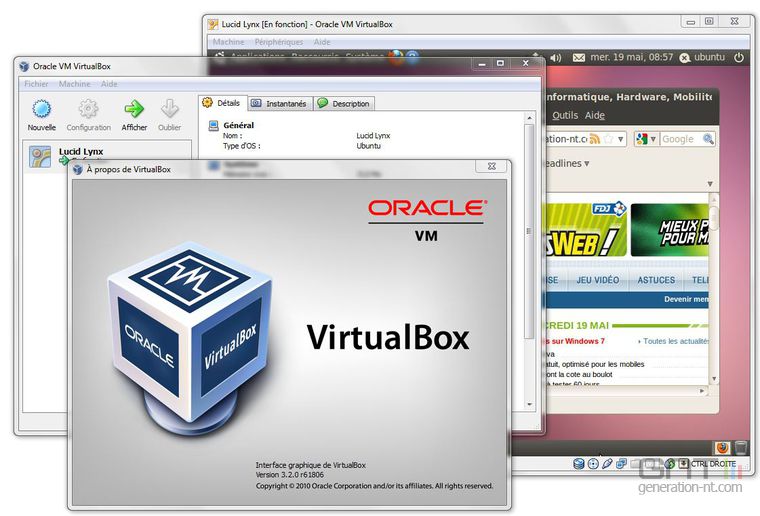Image resolution: width=760 pixels, height=516 pixels.
Task: Click keyboard capture arrow beside CTRL DROITE
Action: click(683, 464)
